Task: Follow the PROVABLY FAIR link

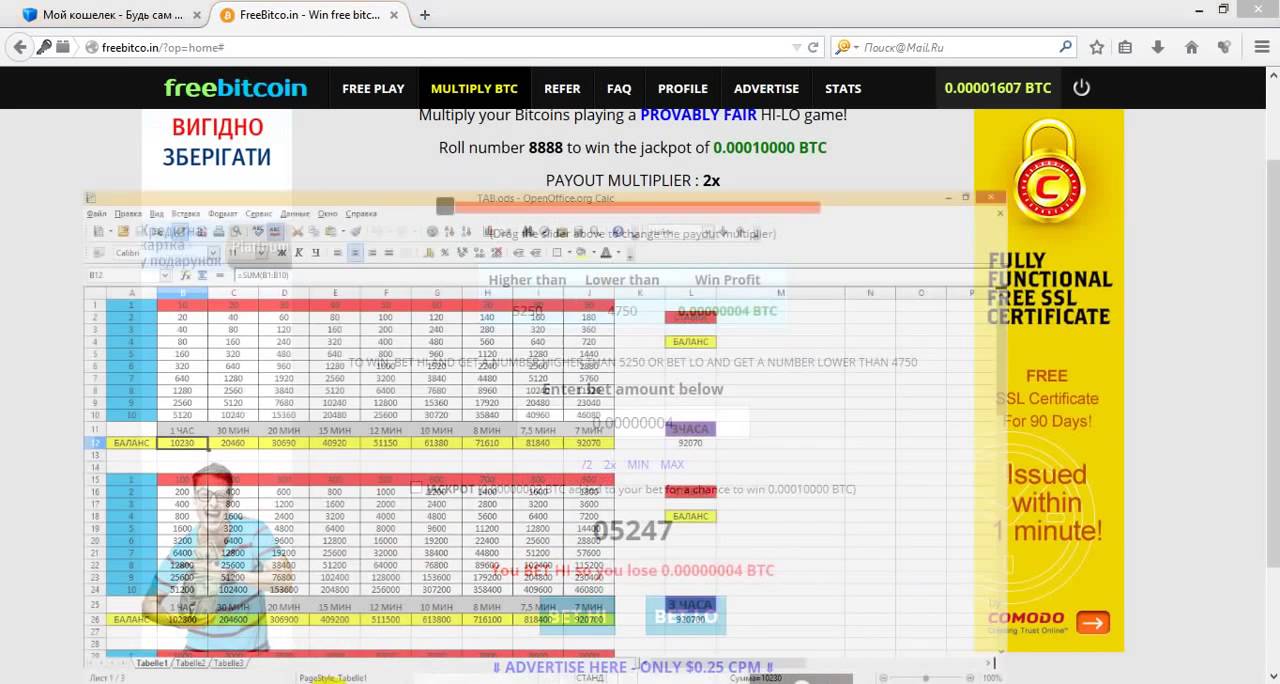Action: point(698,115)
